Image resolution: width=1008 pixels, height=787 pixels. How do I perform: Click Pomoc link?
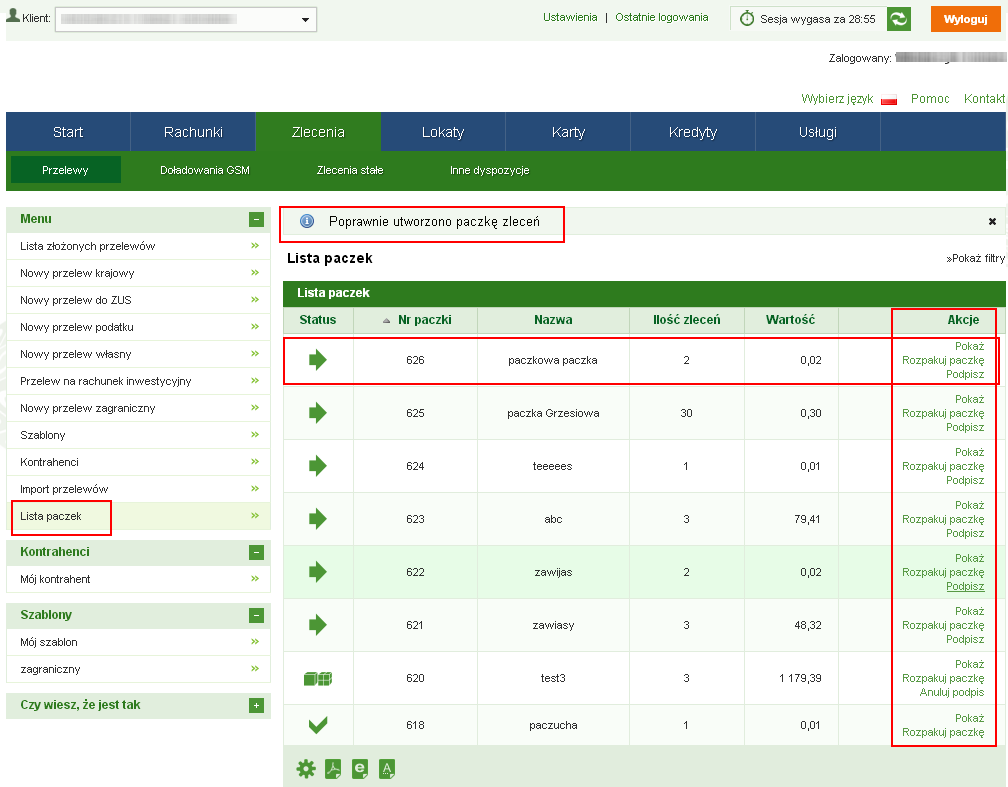930,99
